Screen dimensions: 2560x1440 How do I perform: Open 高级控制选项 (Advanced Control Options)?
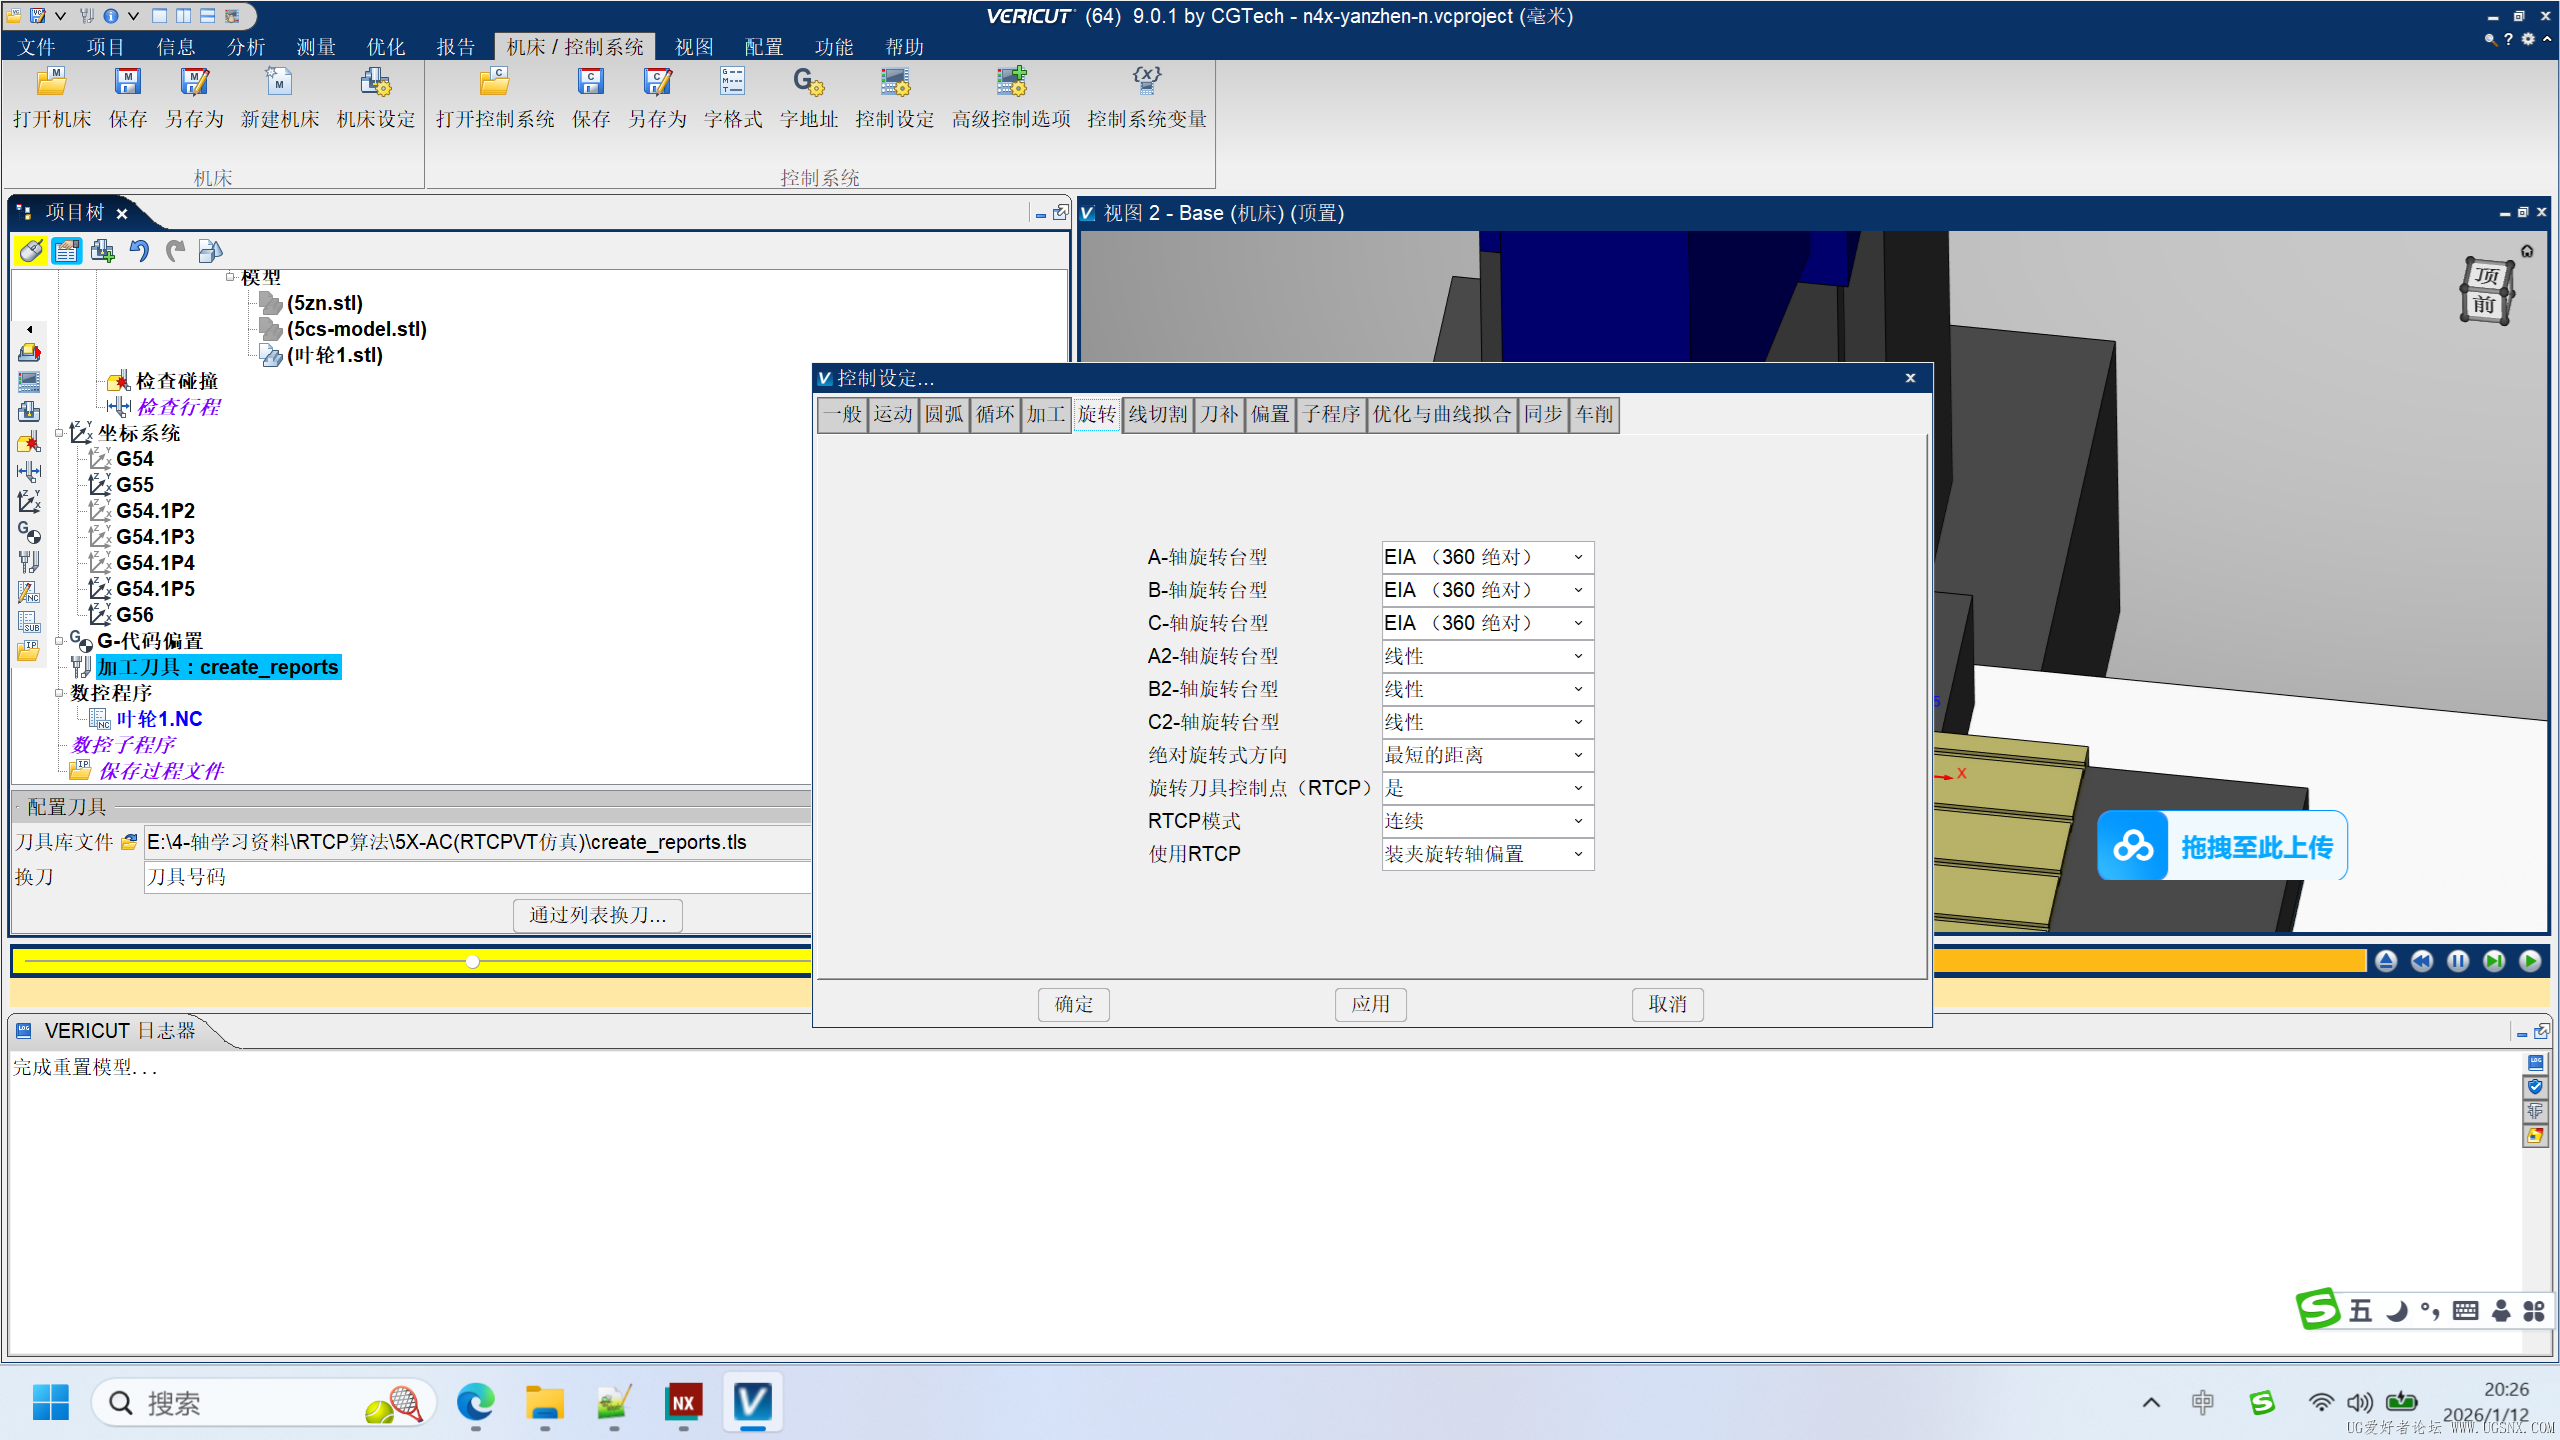point(1010,84)
